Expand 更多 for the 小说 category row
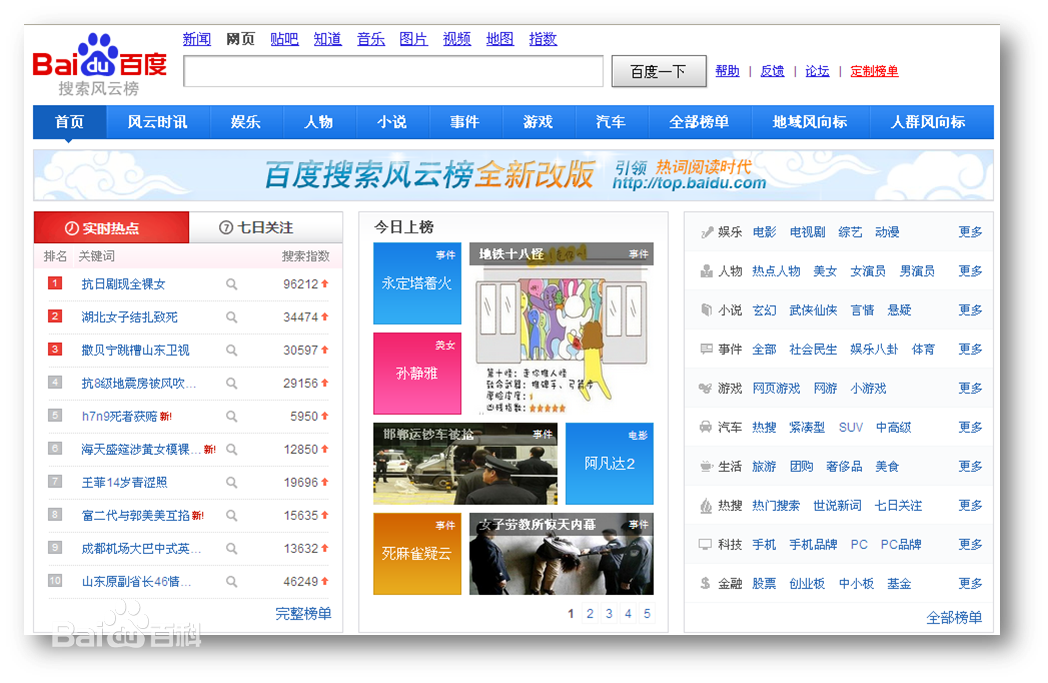Viewport: 1048px width, 683px height. point(970,310)
